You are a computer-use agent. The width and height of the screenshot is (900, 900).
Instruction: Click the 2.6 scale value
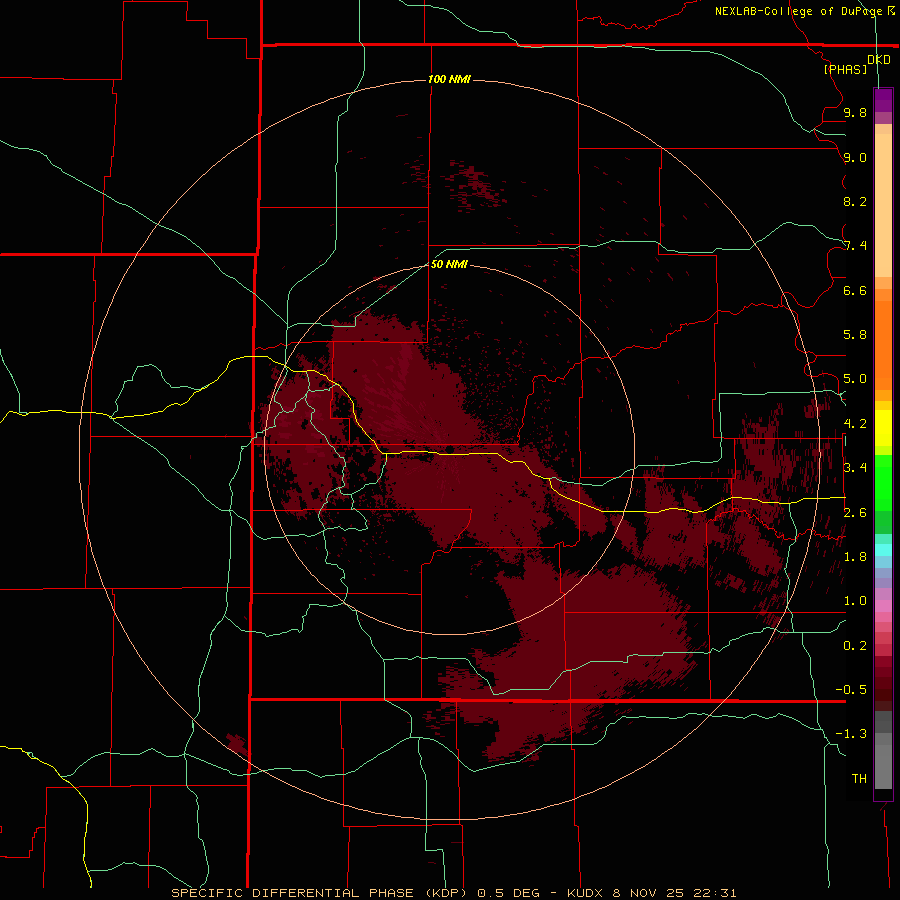855,513
